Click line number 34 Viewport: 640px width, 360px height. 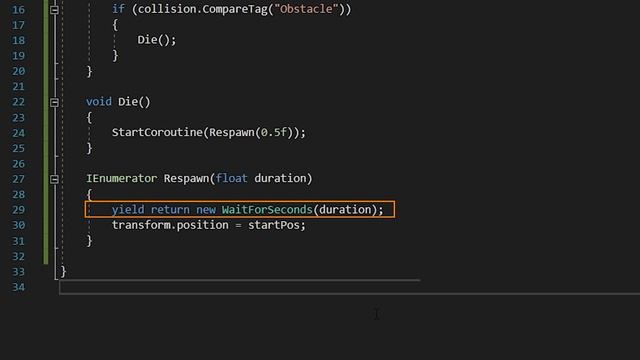[18, 287]
